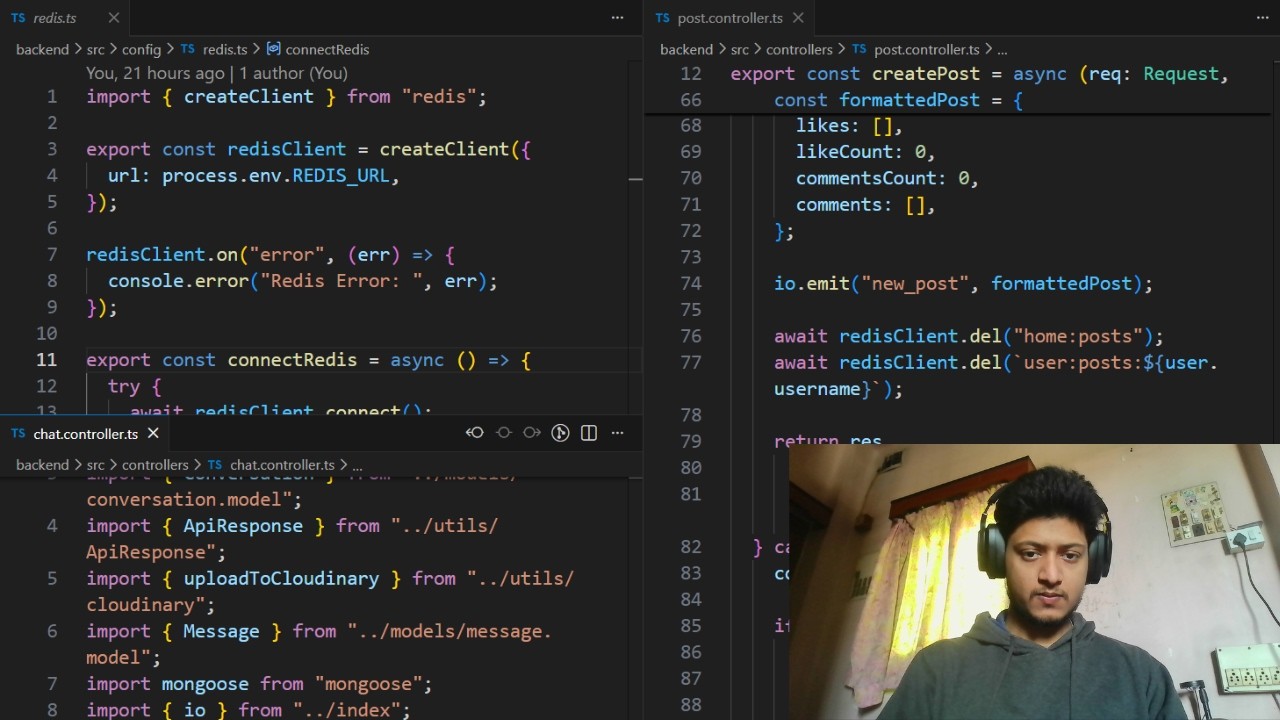Open 'backend' breadcrumb in redis.ts path
The height and width of the screenshot is (720, 1280).
[x=42, y=49]
